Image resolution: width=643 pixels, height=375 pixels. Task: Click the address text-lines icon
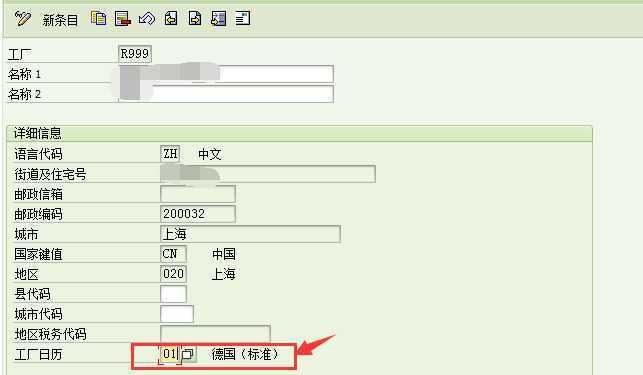pos(242,19)
